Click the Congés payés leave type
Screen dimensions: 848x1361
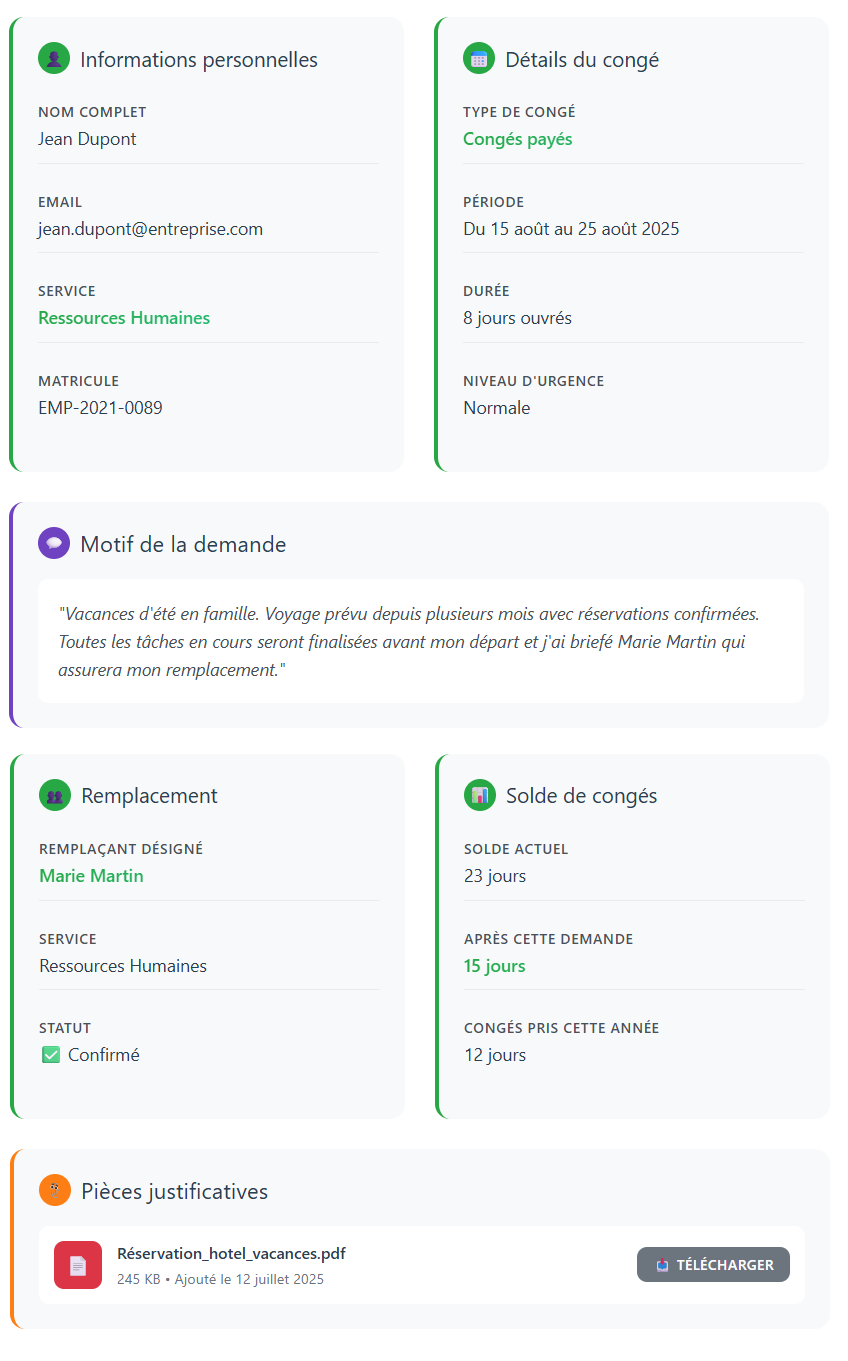(518, 139)
